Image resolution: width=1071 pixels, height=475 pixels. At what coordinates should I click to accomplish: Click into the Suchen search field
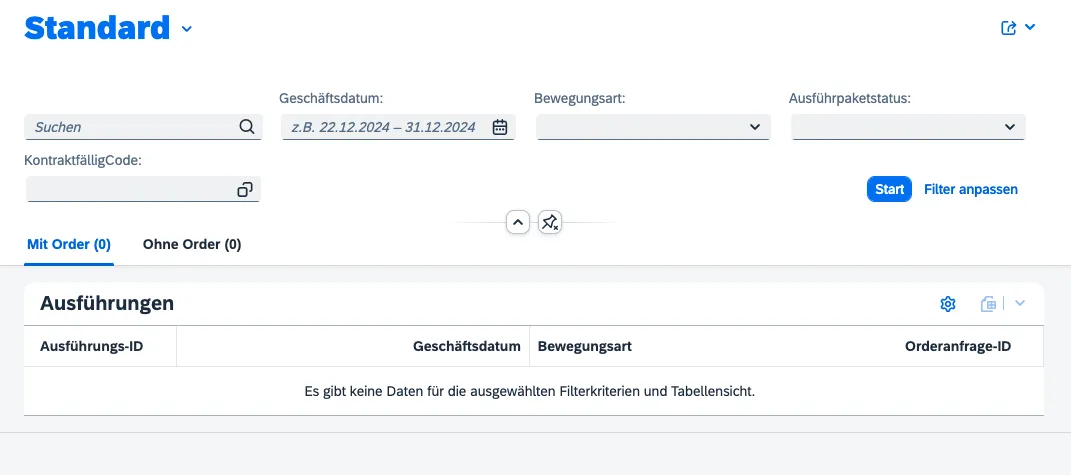tap(130, 127)
